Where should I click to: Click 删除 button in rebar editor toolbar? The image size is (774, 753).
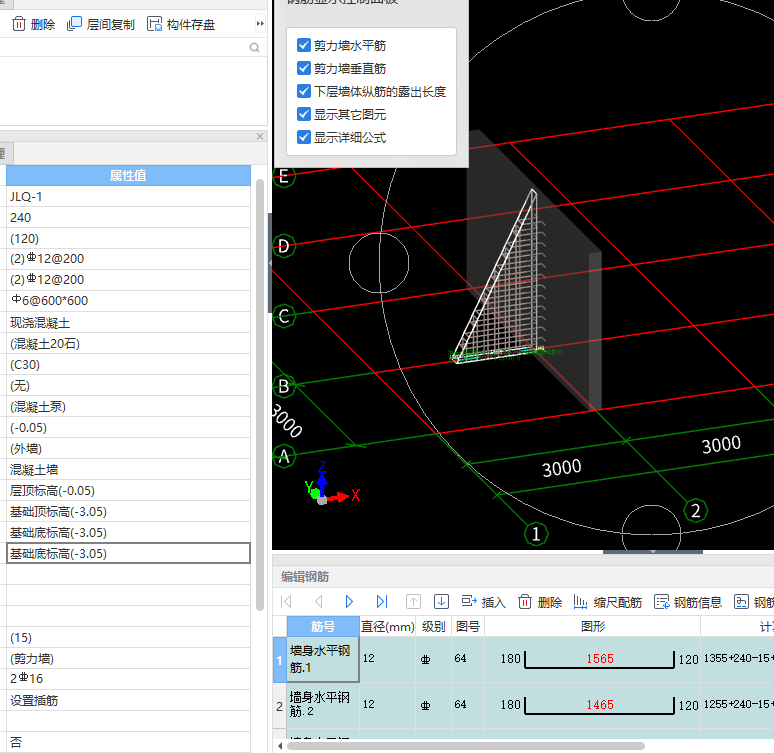pos(540,602)
